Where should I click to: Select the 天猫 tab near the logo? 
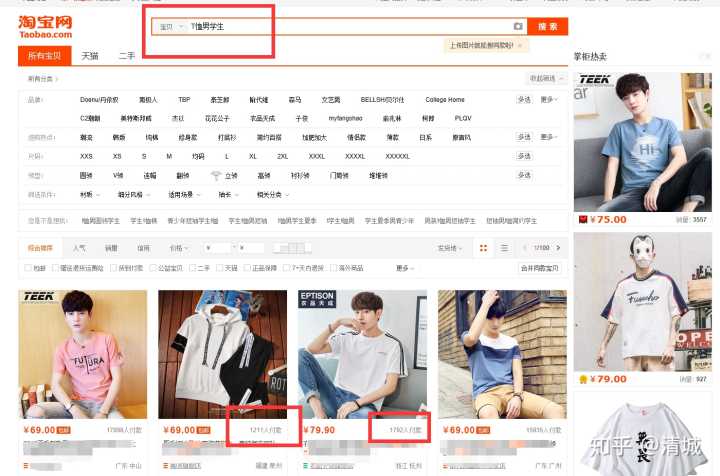(90, 56)
